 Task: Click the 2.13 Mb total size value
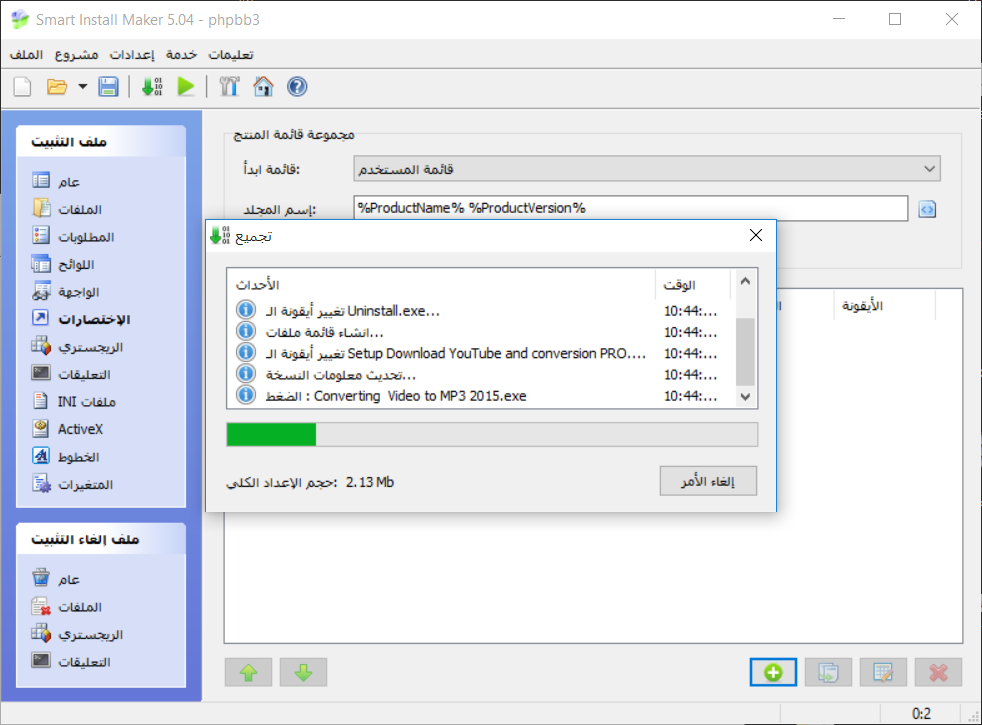(x=370, y=482)
